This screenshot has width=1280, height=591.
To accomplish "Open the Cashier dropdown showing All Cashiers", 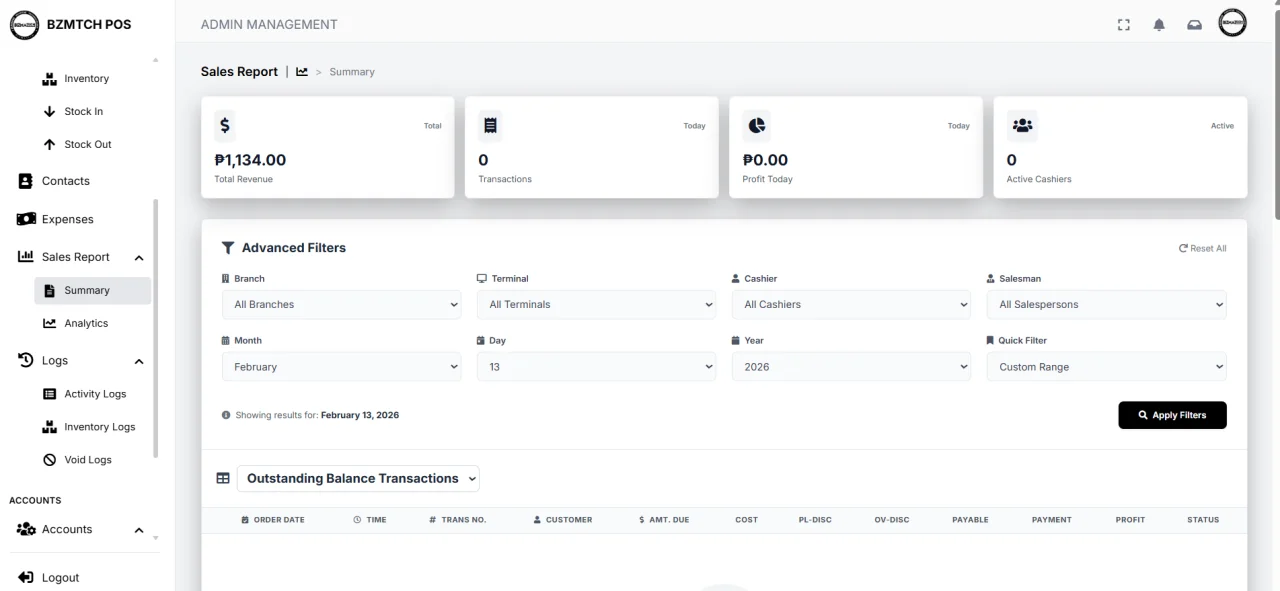I will (852, 305).
